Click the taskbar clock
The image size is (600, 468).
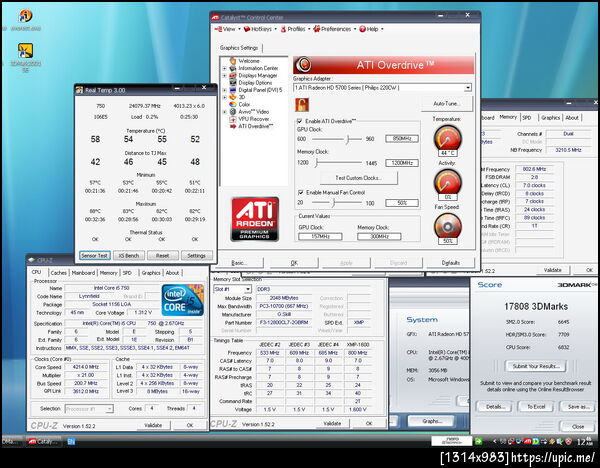(x=585, y=442)
